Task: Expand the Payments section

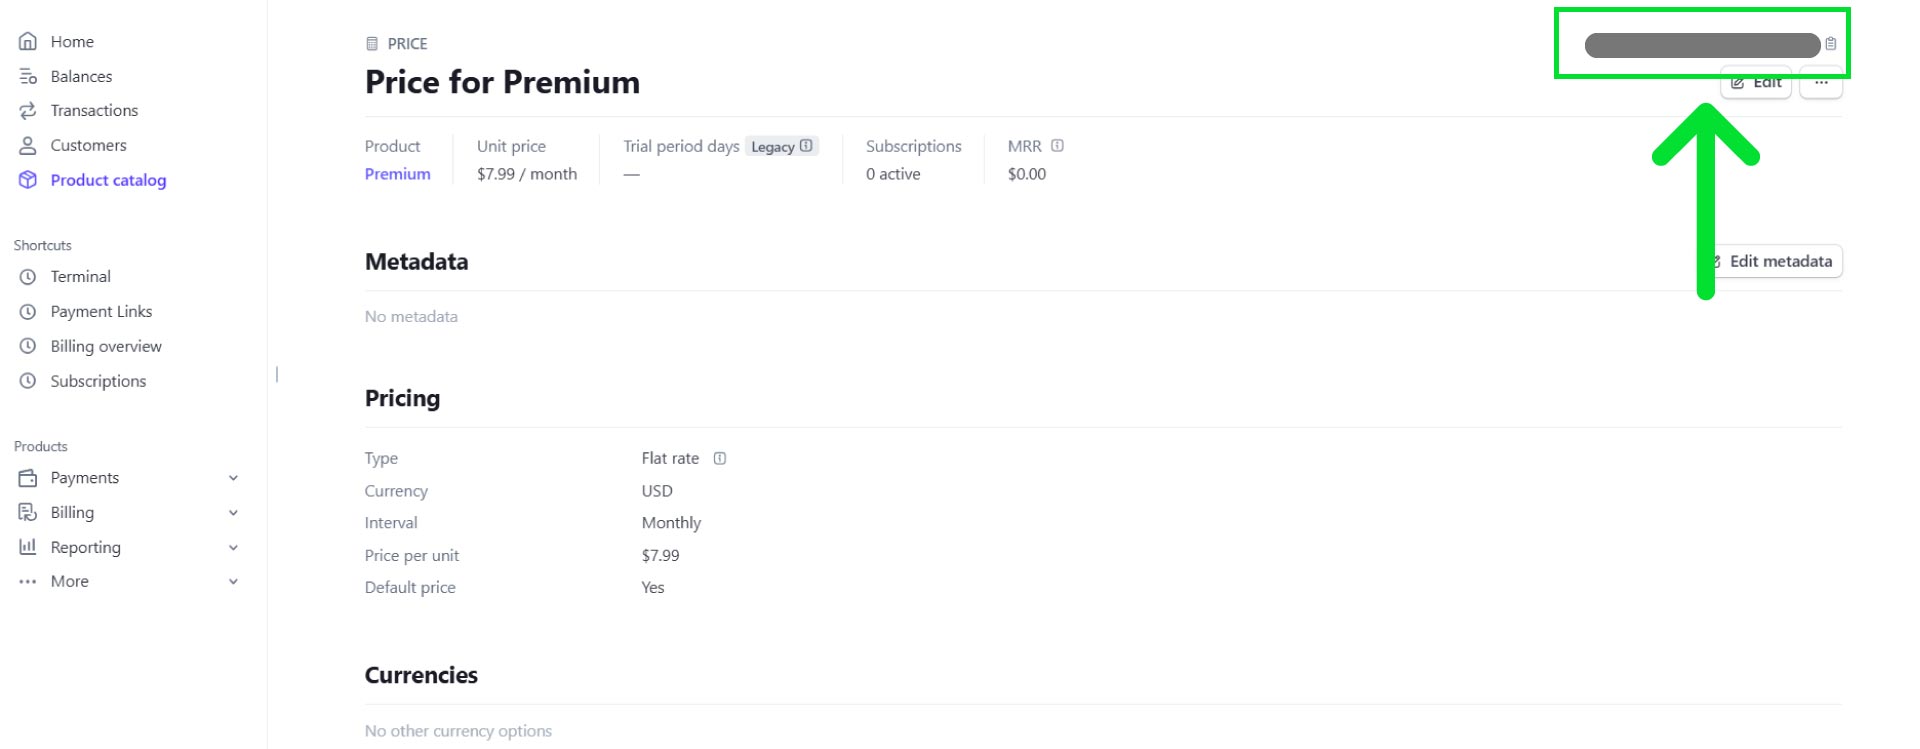Action: pyautogui.click(x=234, y=477)
